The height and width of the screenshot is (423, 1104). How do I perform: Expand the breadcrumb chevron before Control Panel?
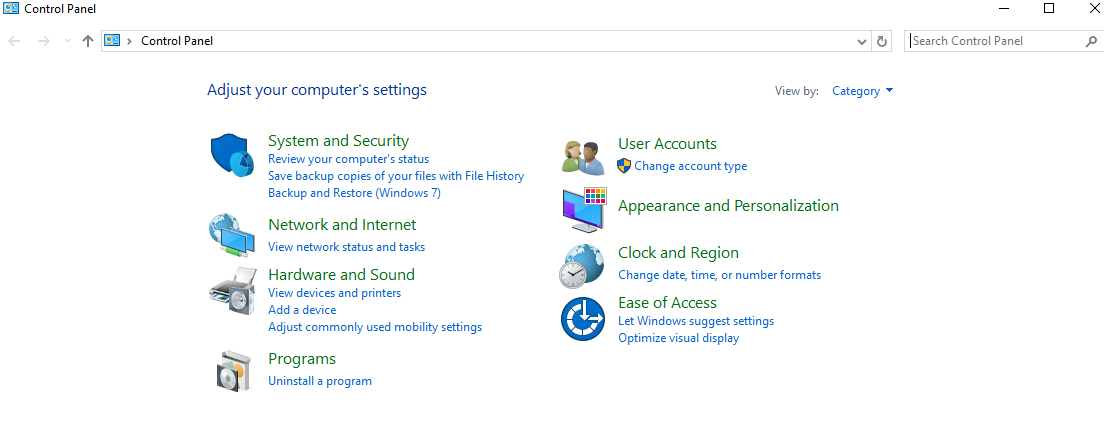tap(130, 41)
